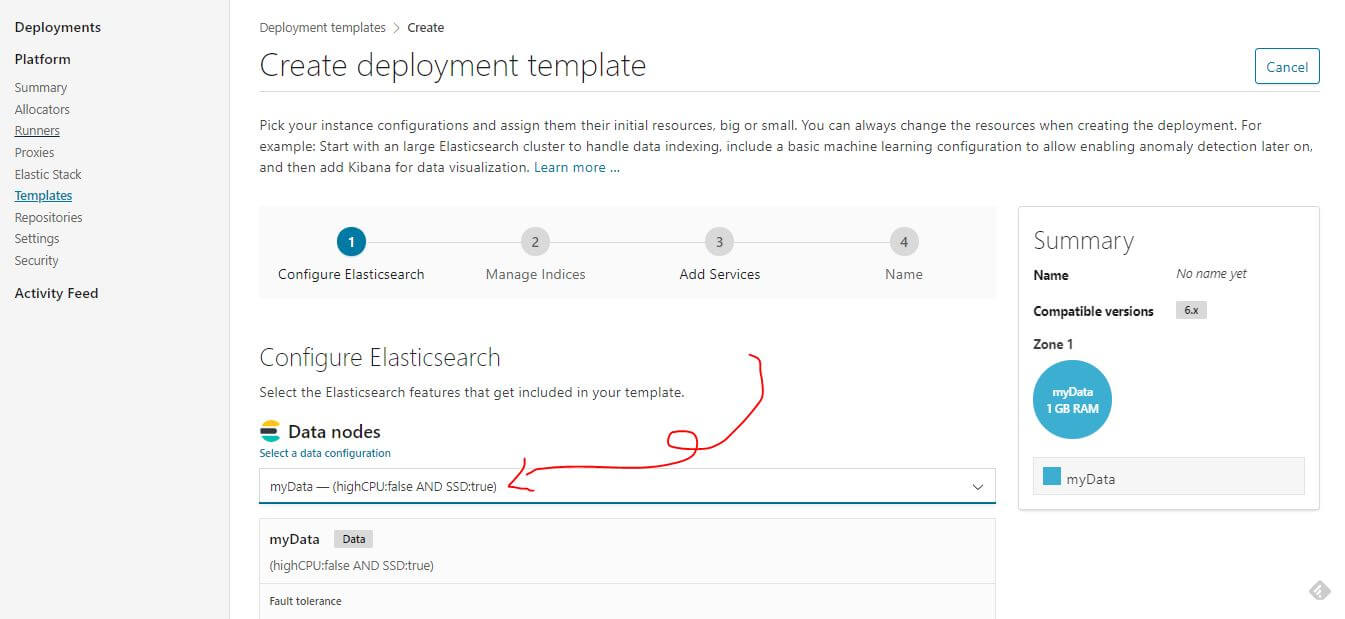Go to step 2 Manage Indices
1345x619 pixels.
(x=535, y=242)
